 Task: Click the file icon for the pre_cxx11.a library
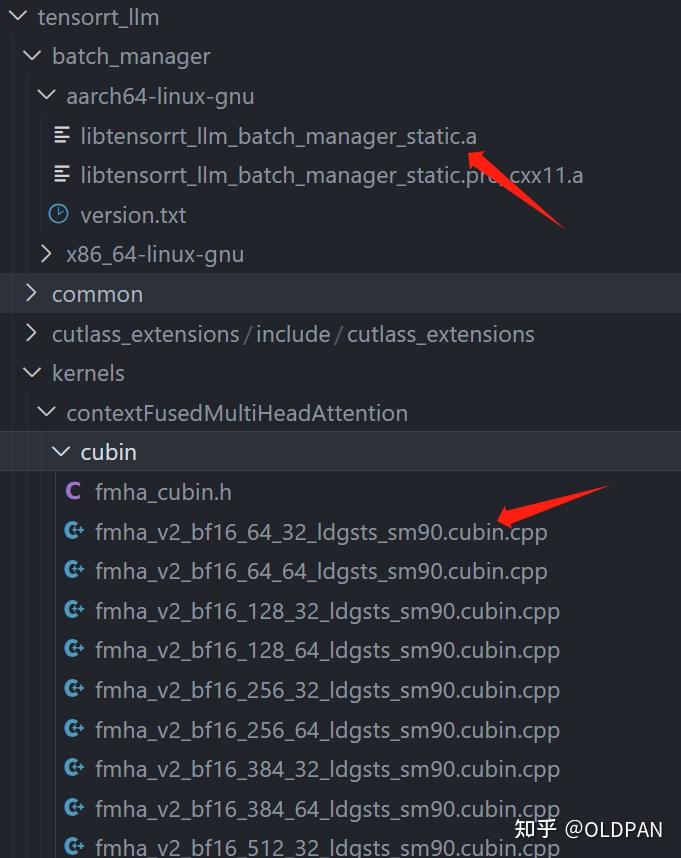coord(62,175)
